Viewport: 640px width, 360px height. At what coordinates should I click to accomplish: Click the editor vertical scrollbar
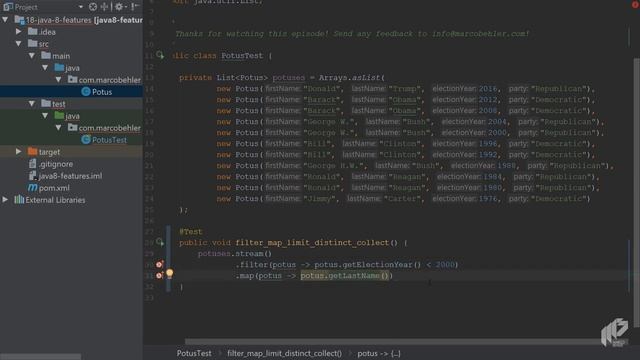point(636,192)
